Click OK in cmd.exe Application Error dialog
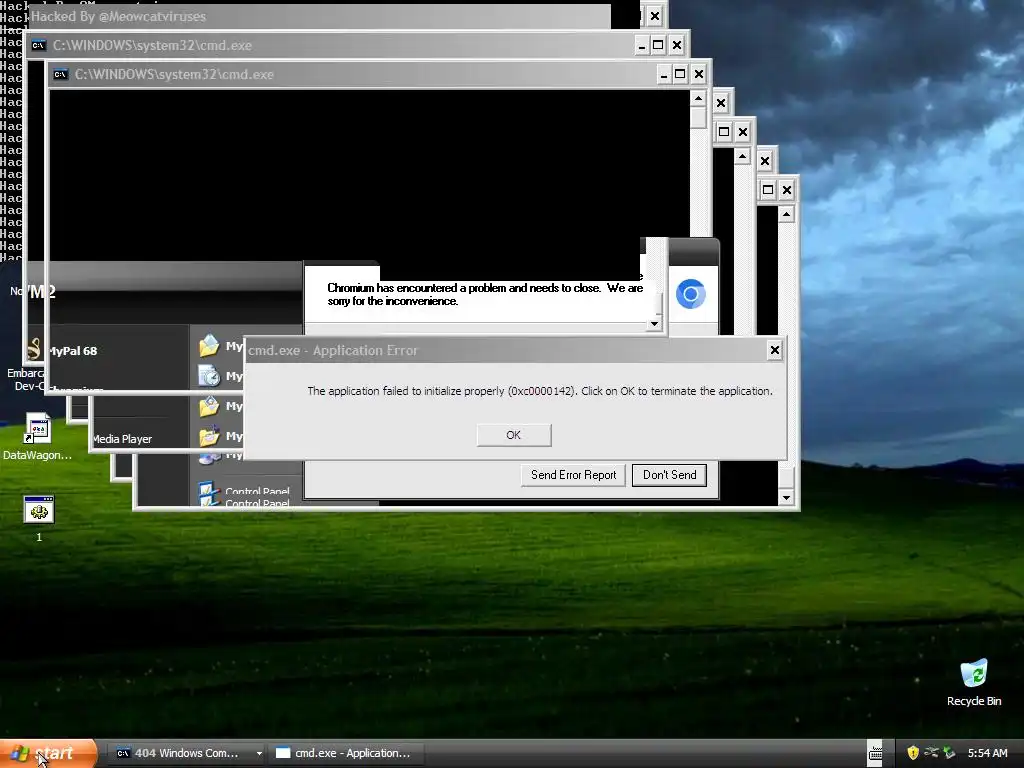This screenshot has width=1024, height=768. tap(514, 435)
